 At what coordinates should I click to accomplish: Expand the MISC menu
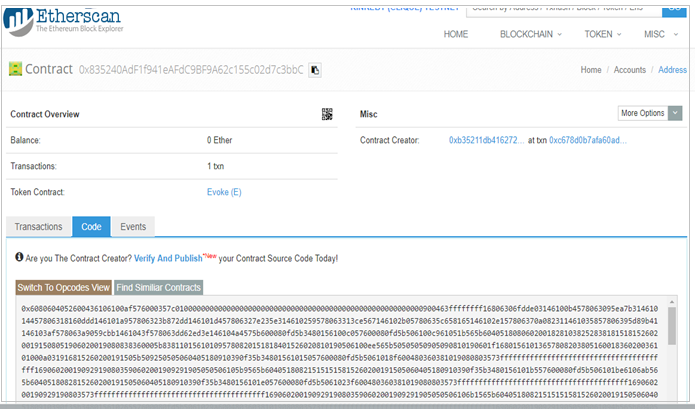tap(661, 34)
